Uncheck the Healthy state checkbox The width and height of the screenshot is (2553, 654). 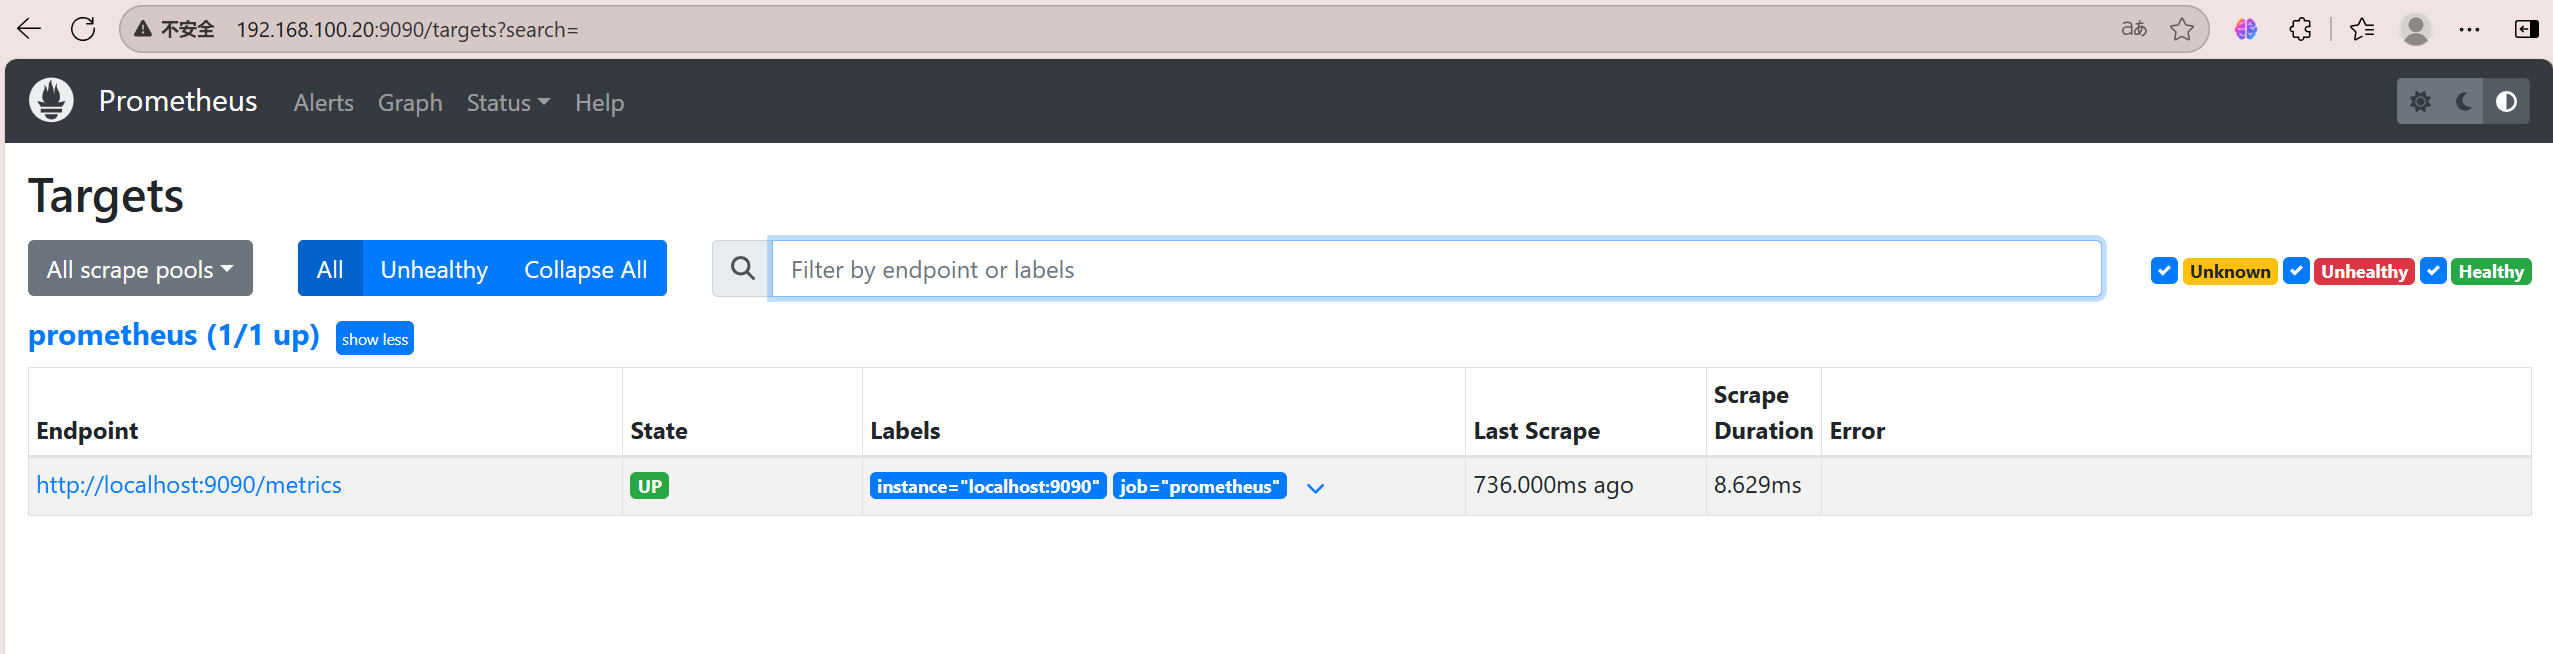point(2433,271)
